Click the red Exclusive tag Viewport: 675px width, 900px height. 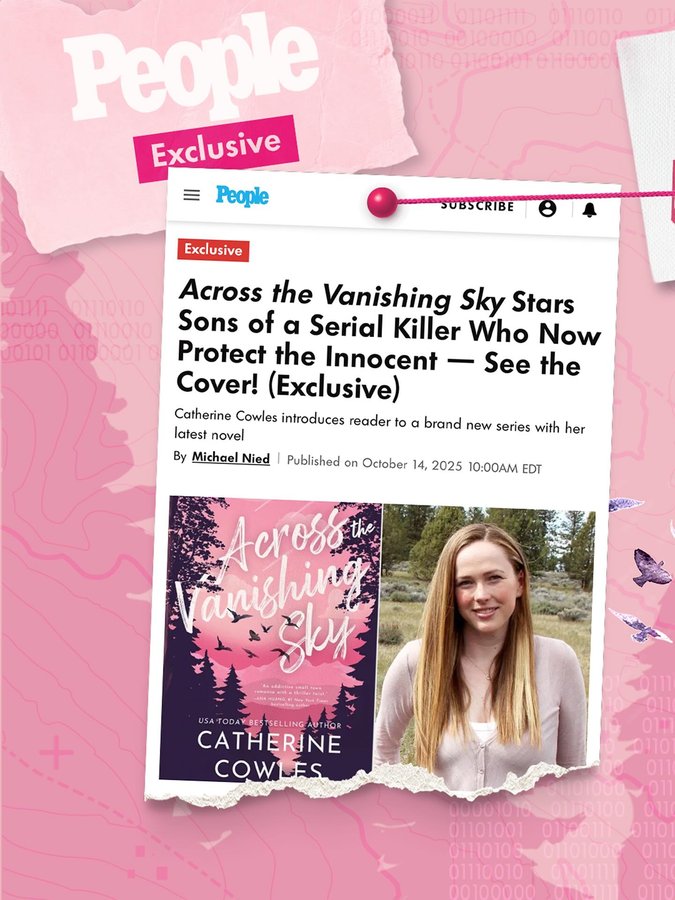[213, 250]
